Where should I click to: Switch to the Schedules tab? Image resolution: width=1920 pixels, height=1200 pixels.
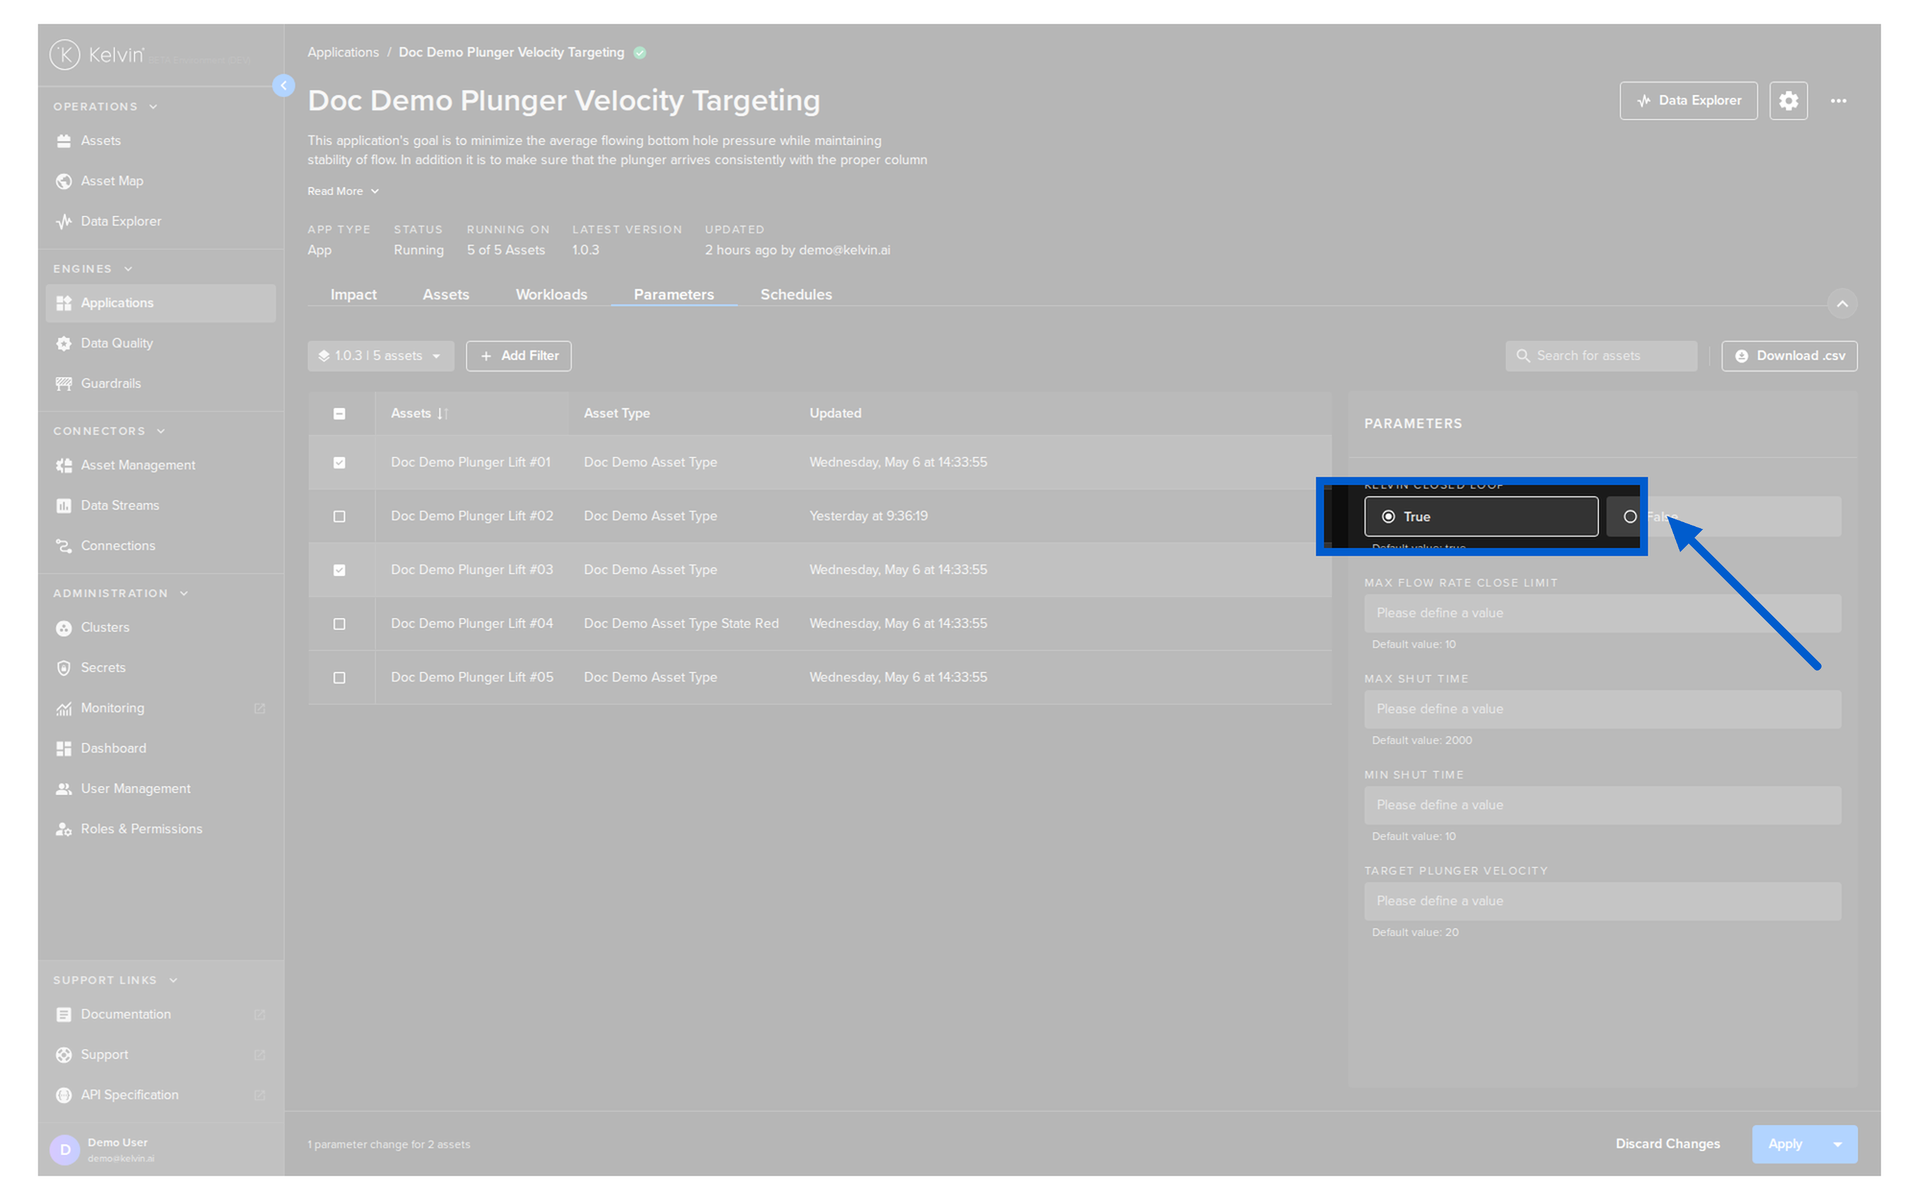point(796,294)
